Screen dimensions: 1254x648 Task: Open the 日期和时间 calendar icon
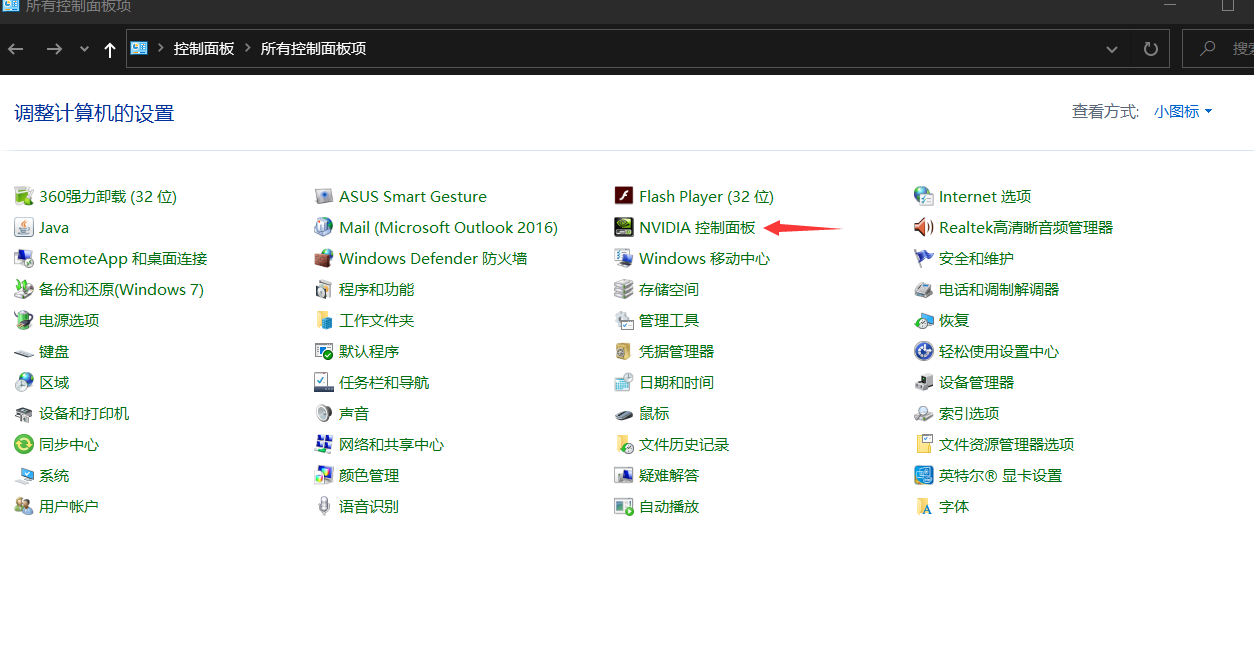[624, 382]
